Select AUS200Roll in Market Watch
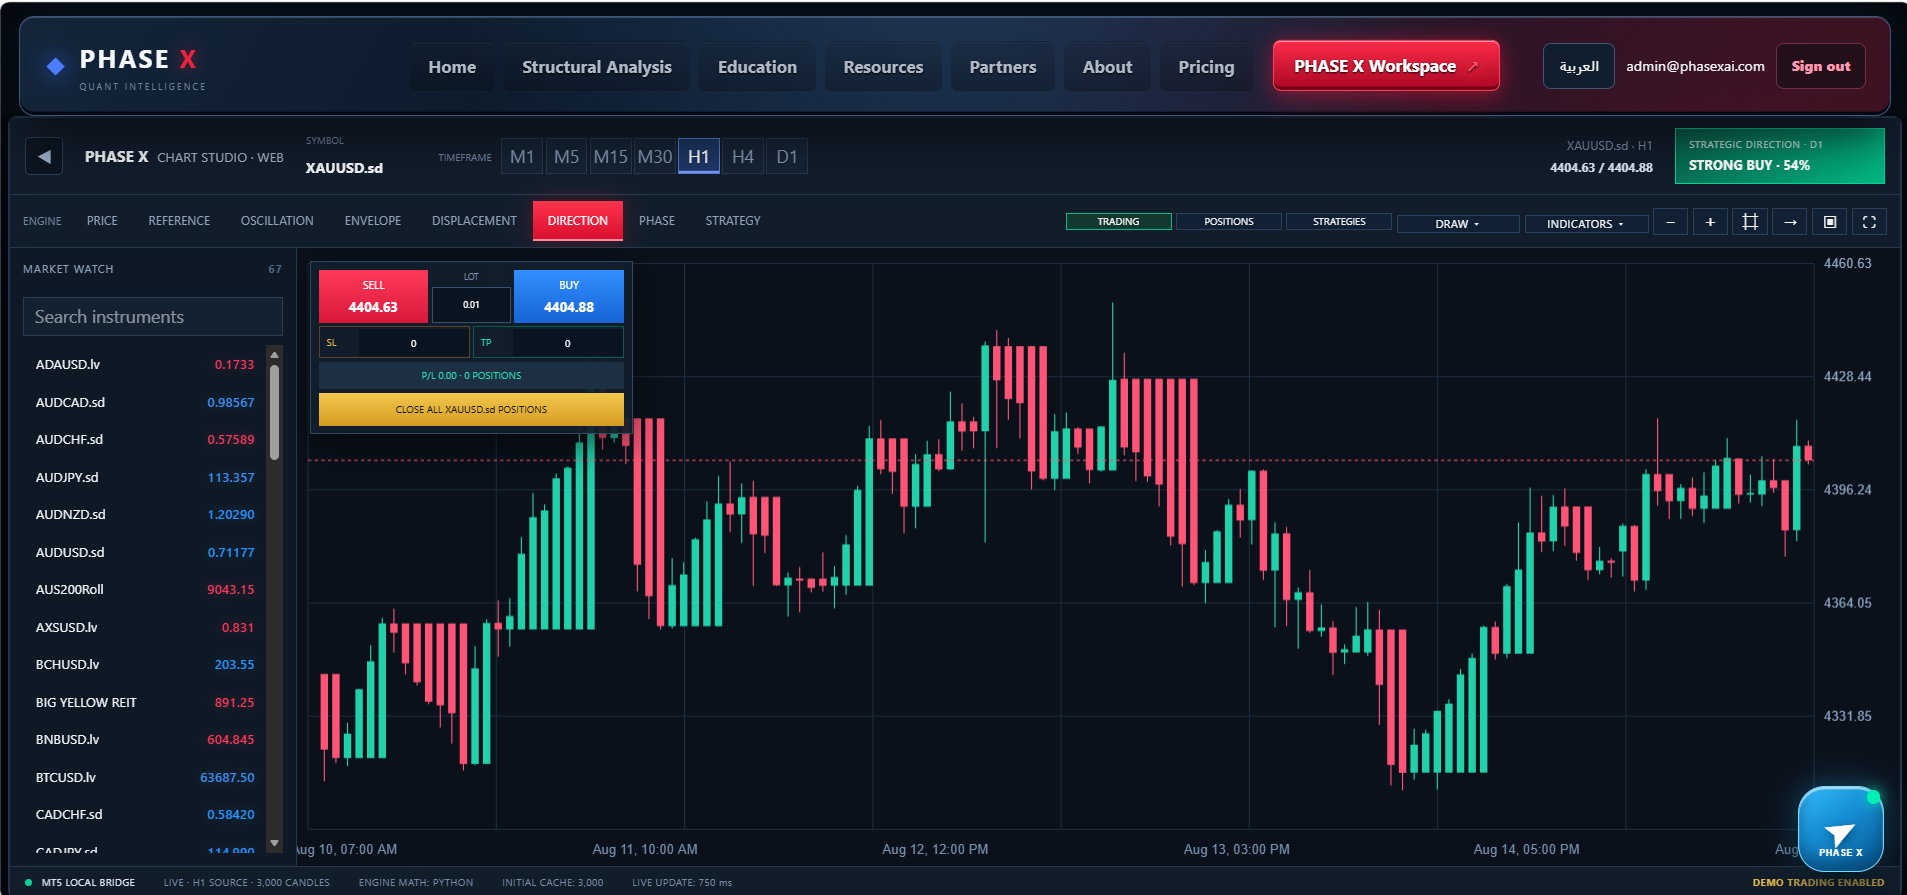 click(x=145, y=589)
